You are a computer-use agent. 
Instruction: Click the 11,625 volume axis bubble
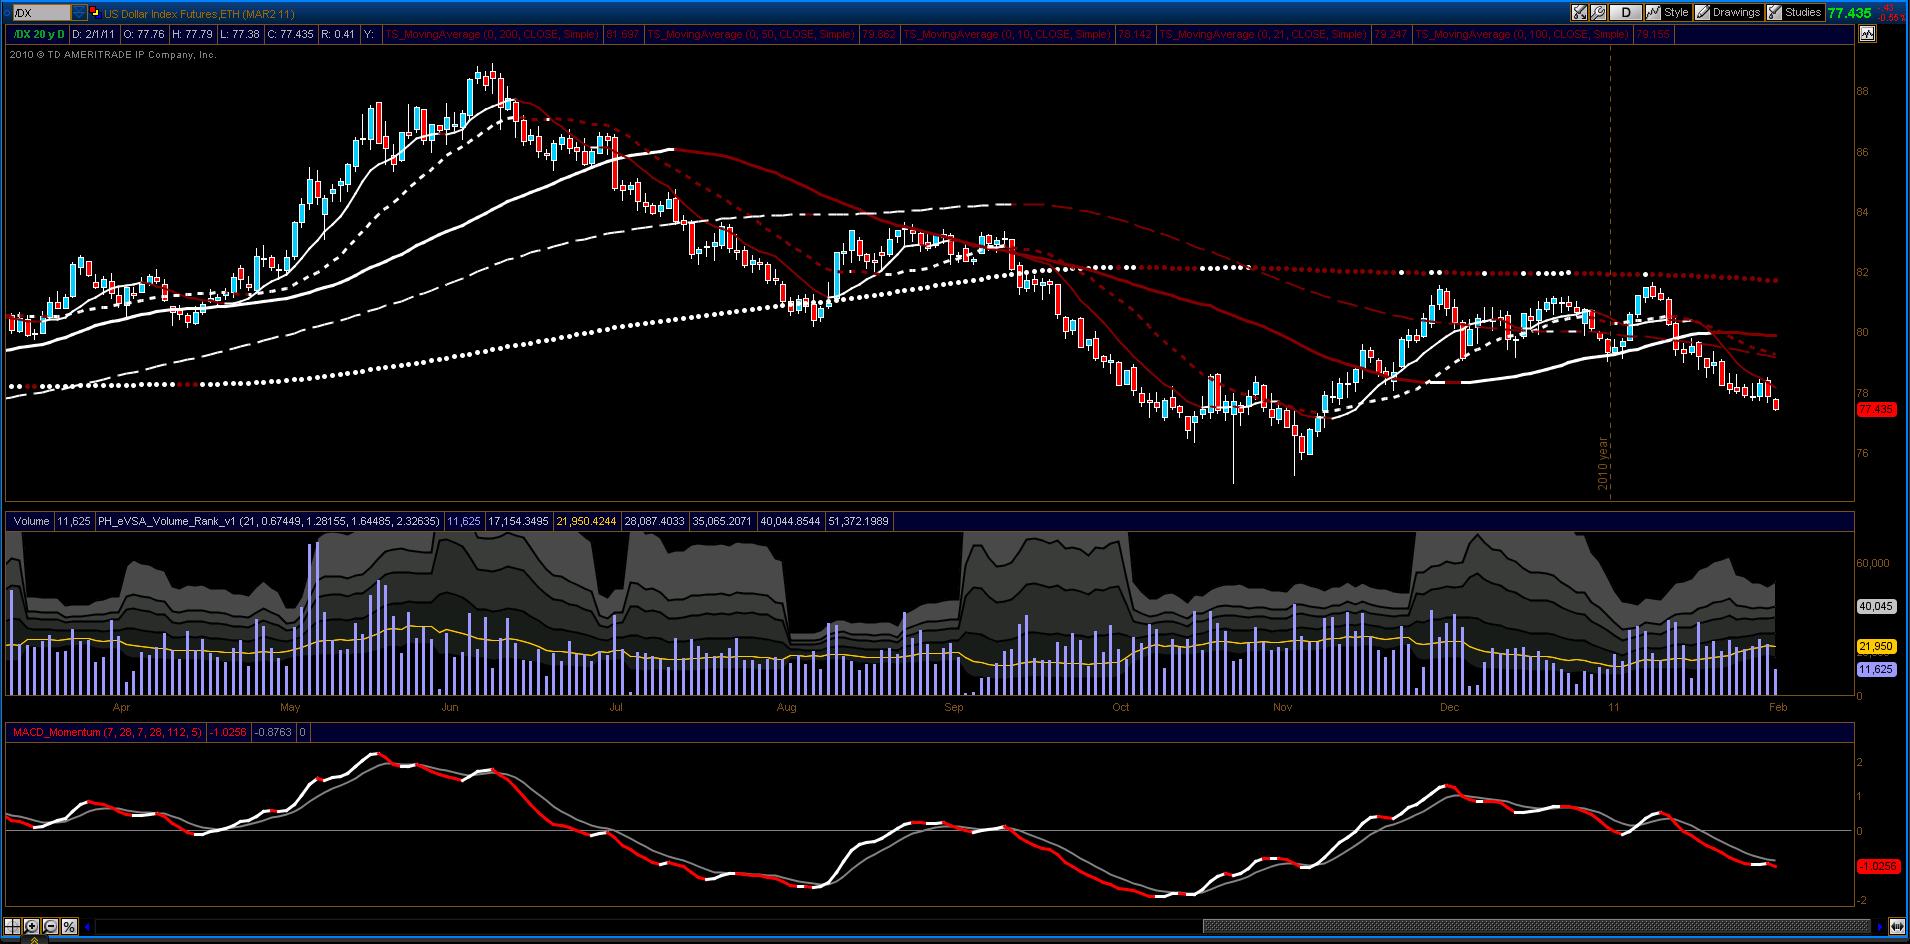[x=1875, y=668]
